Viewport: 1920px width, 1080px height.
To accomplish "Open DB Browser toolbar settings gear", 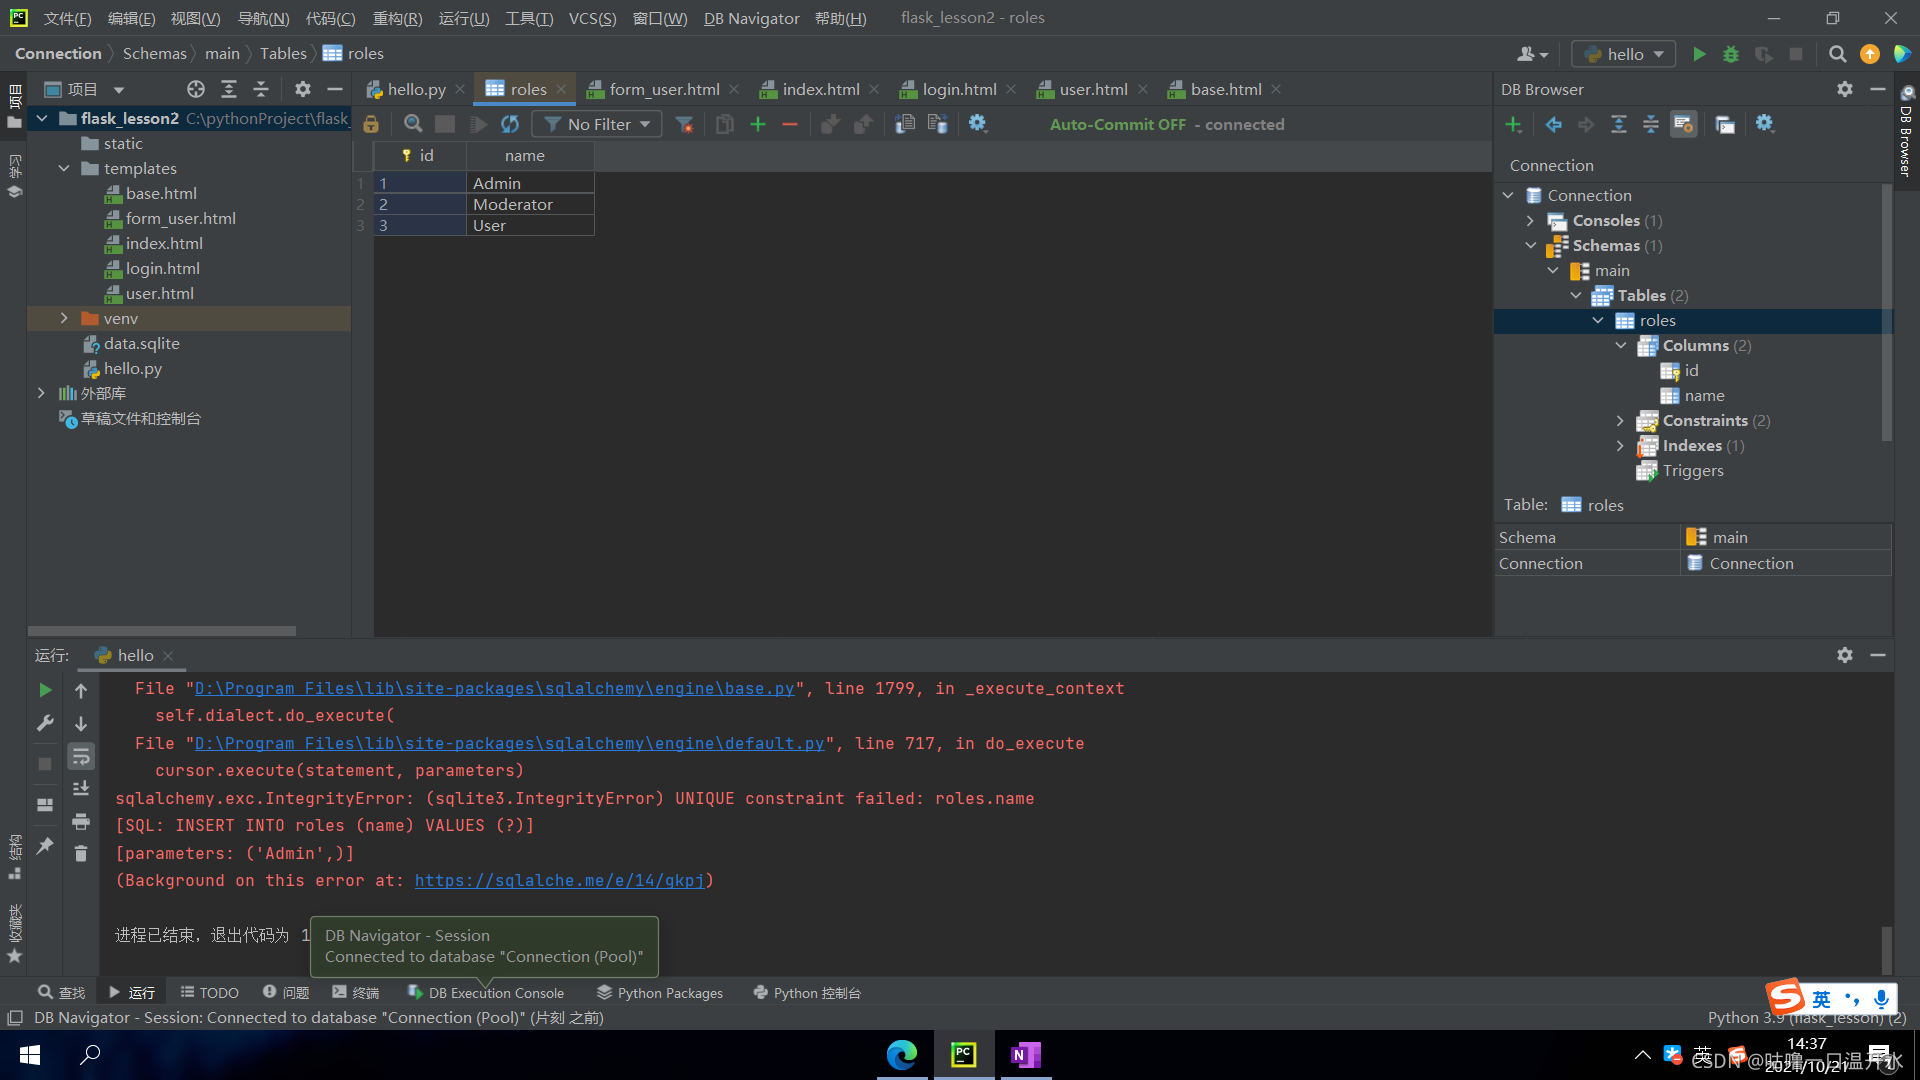I will [1765, 123].
